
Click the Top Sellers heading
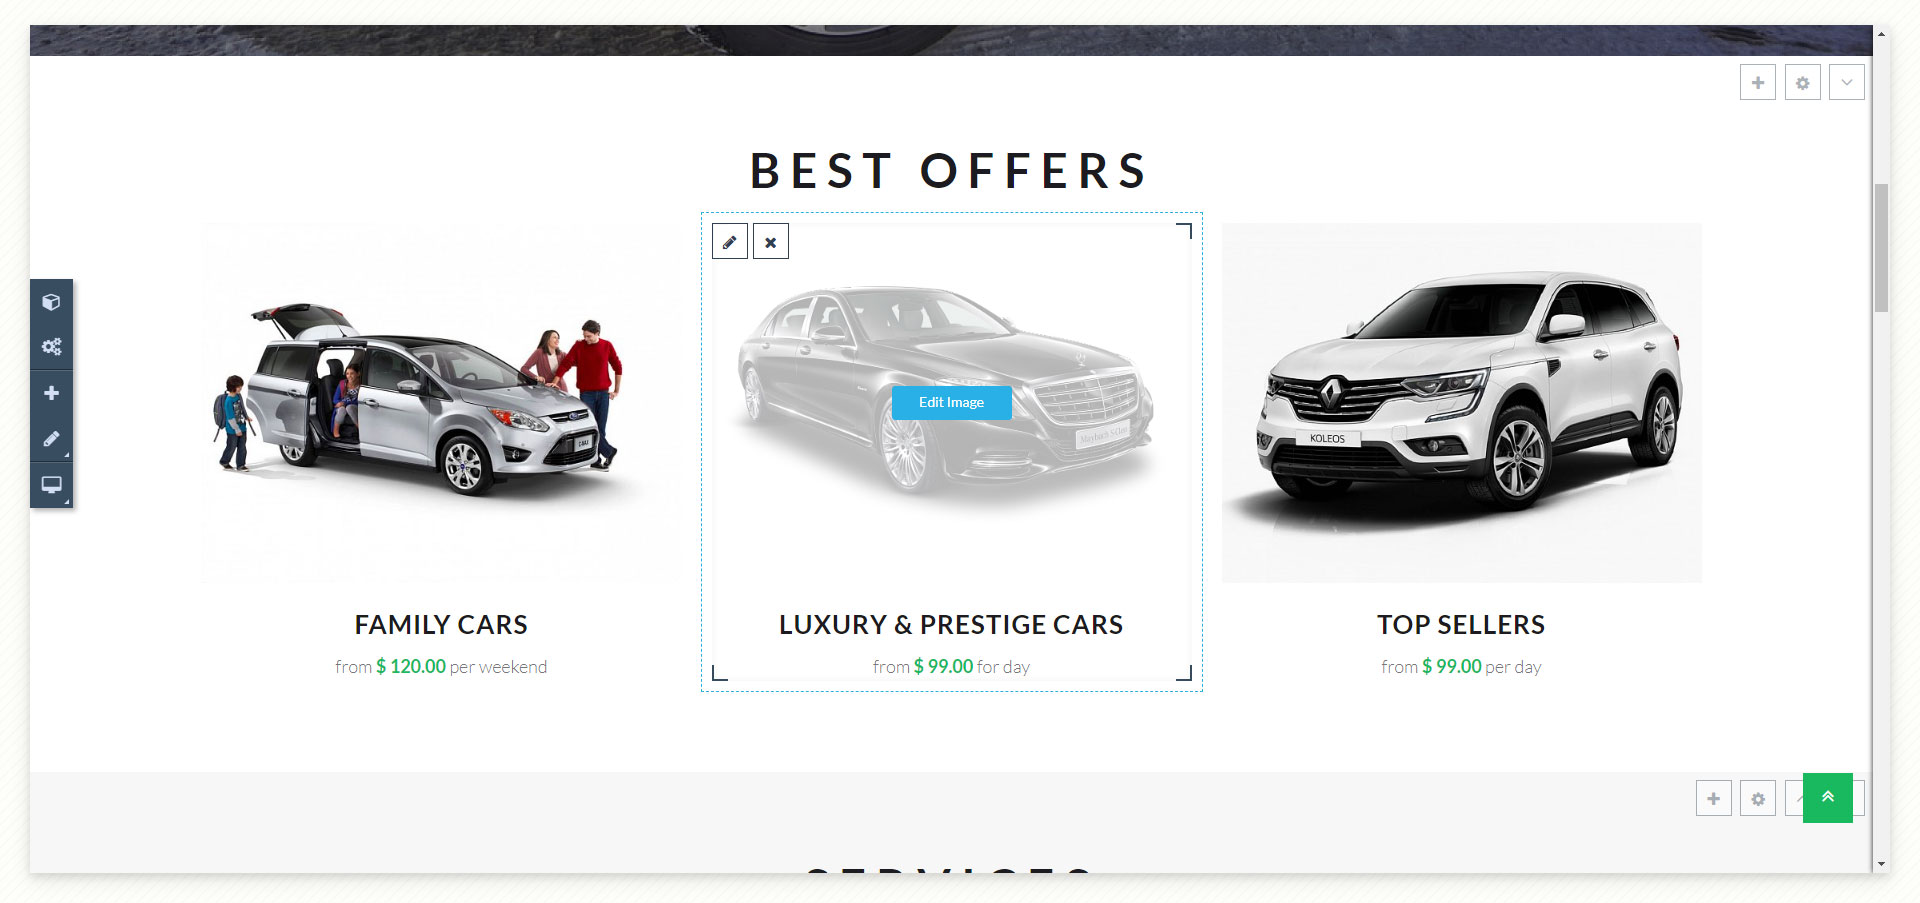pos(1461,625)
